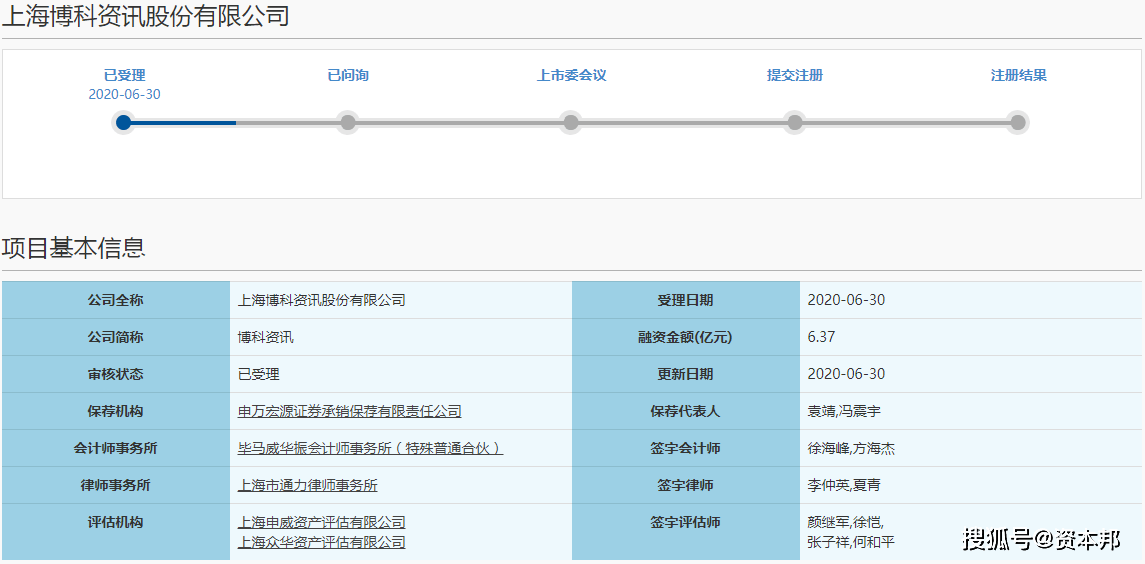The height and width of the screenshot is (564, 1145).
Task: Select the 已问询 stage label
Action: (x=348, y=75)
